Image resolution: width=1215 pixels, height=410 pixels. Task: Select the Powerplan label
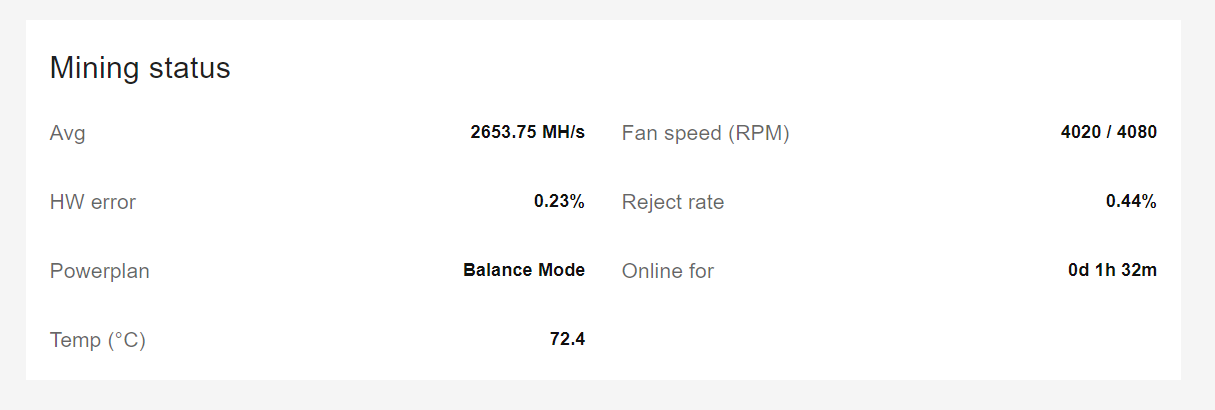pos(100,271)
